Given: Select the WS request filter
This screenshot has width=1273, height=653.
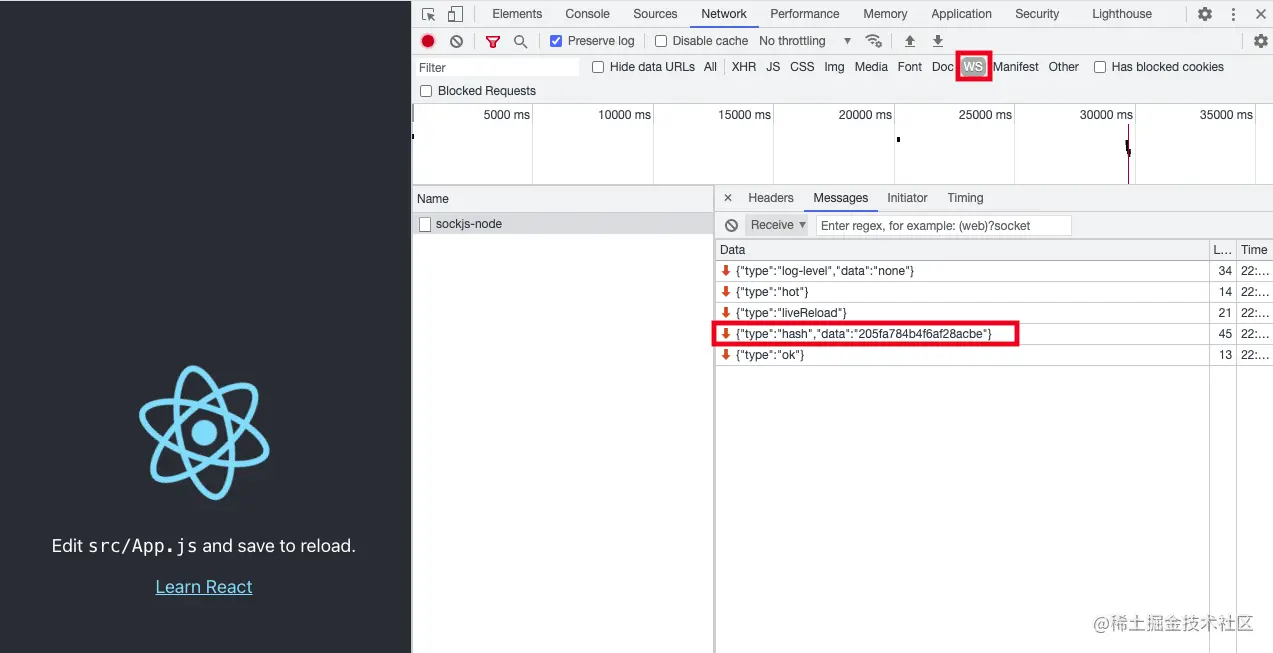Looking at the screenshot, I should 973,67.
